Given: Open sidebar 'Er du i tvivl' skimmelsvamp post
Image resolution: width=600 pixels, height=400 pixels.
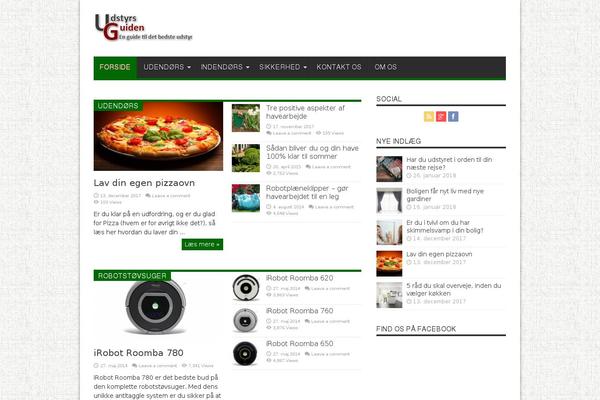Looking at the screenshot, I should click(445, 226).
